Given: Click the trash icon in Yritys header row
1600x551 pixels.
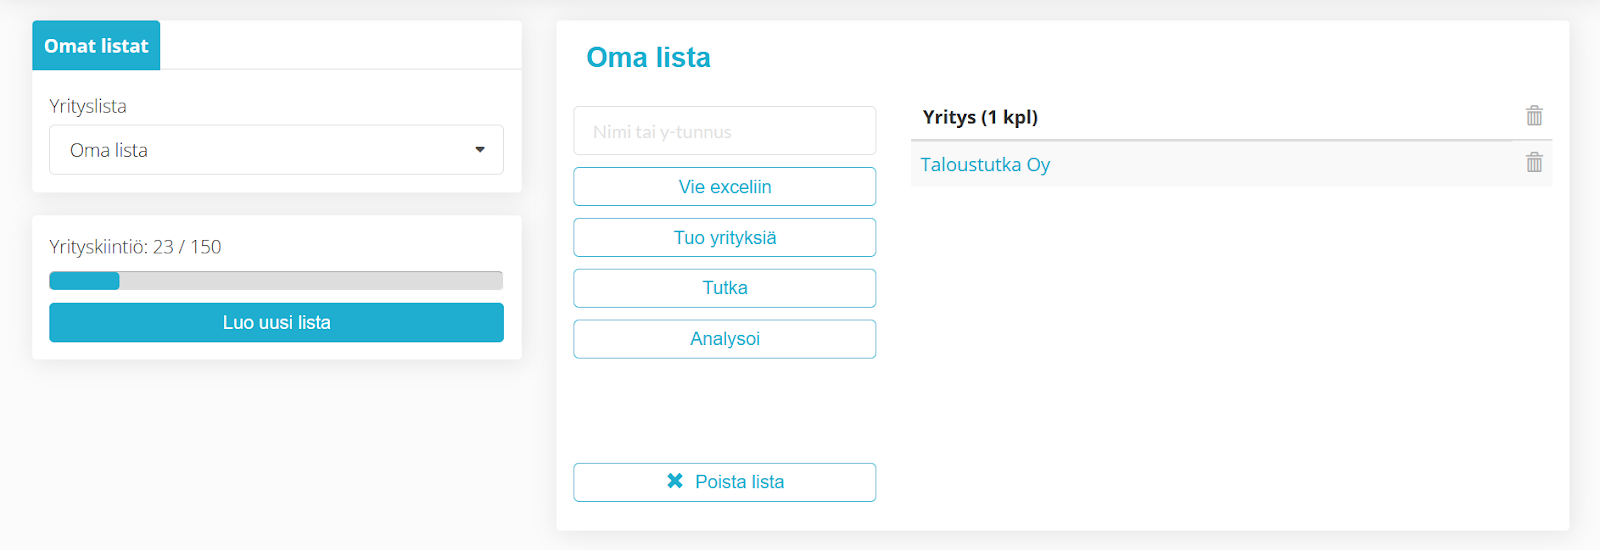Looking at the screenshot, I should tap(1534, 116).
